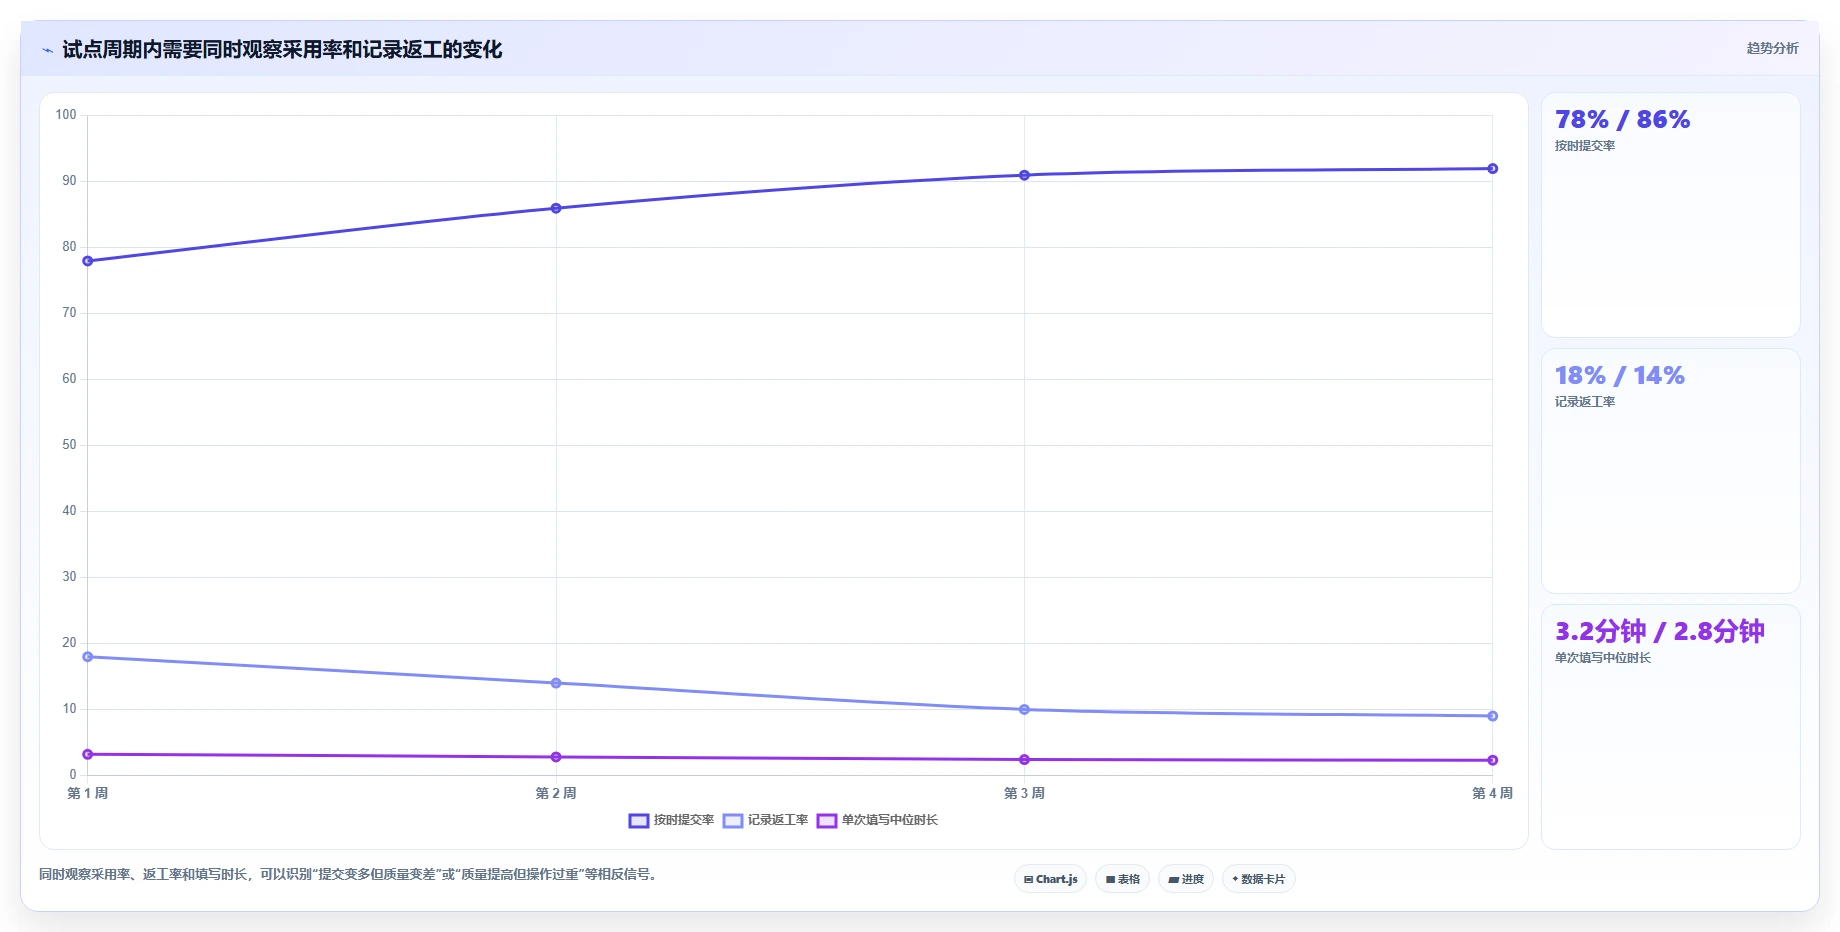Click the panel title 试点周期内需要同时观察采用率
The height and width of the screenshot is (932, 1840).
(282, 50)
